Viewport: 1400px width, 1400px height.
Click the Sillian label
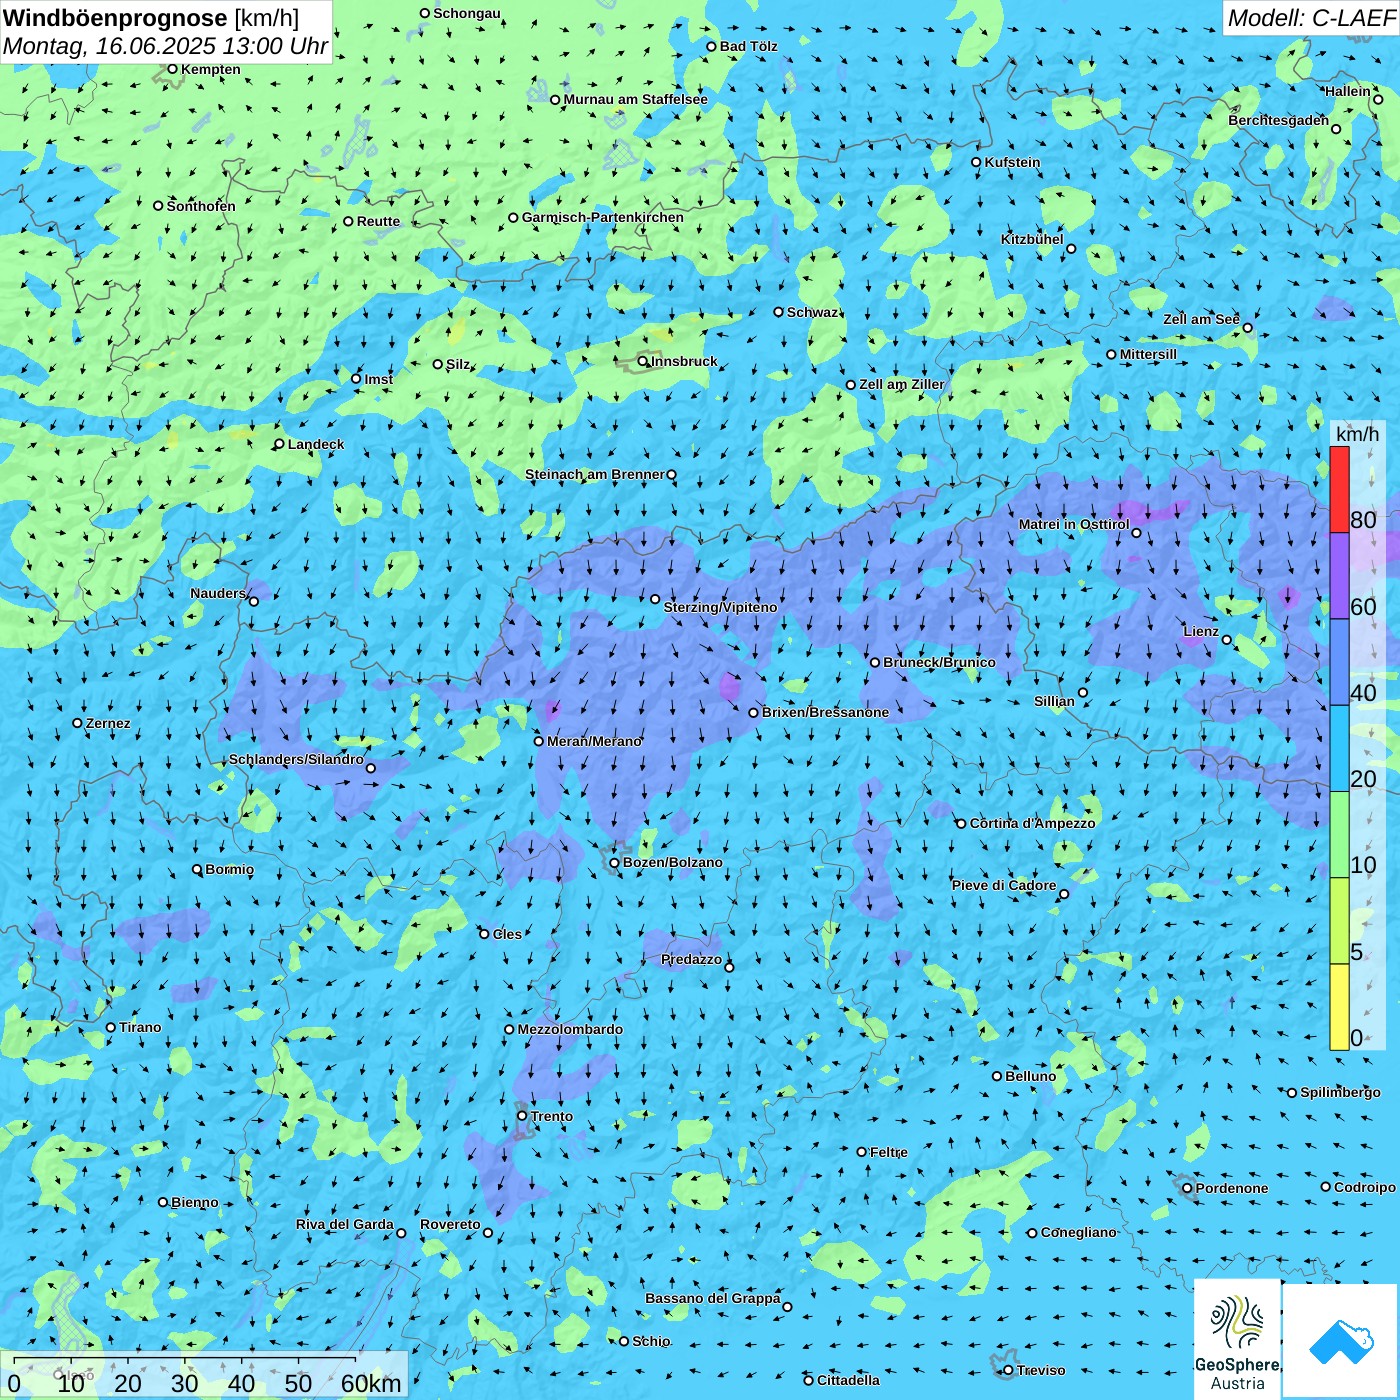(x=1054, y=701)
